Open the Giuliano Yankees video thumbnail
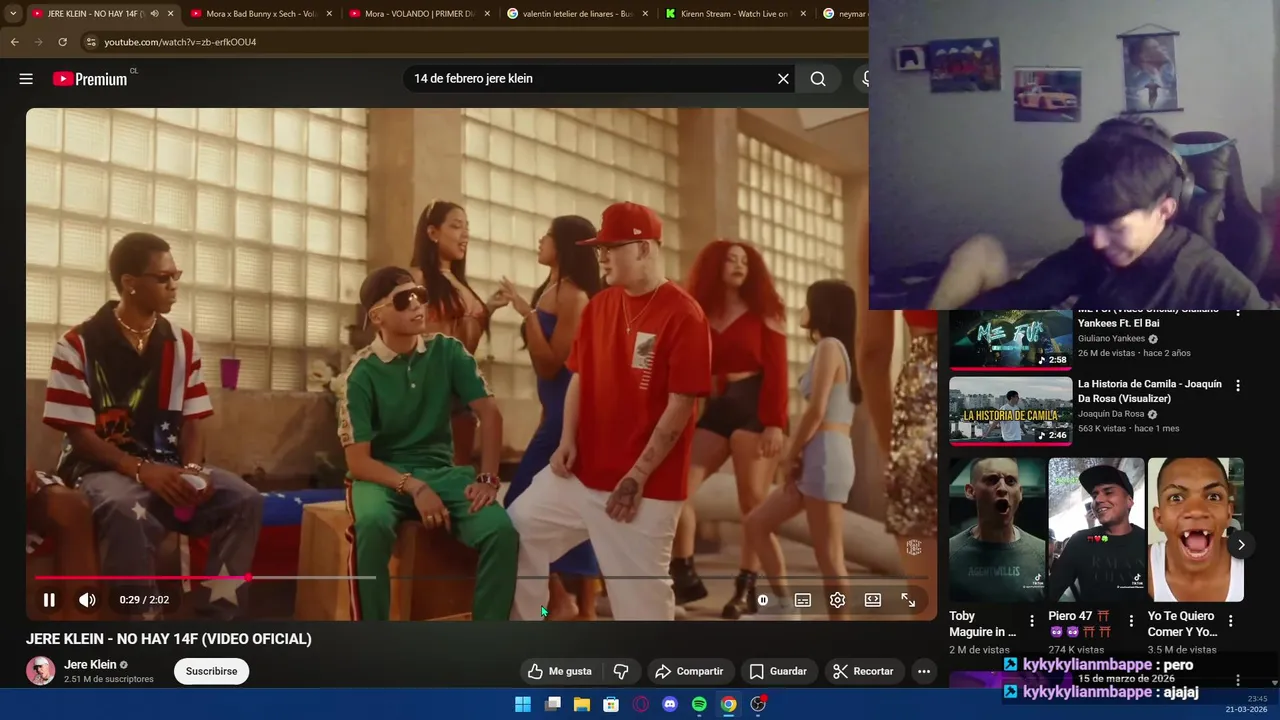This screenshot has width=1280, height=720. (x=1010, y=339)
